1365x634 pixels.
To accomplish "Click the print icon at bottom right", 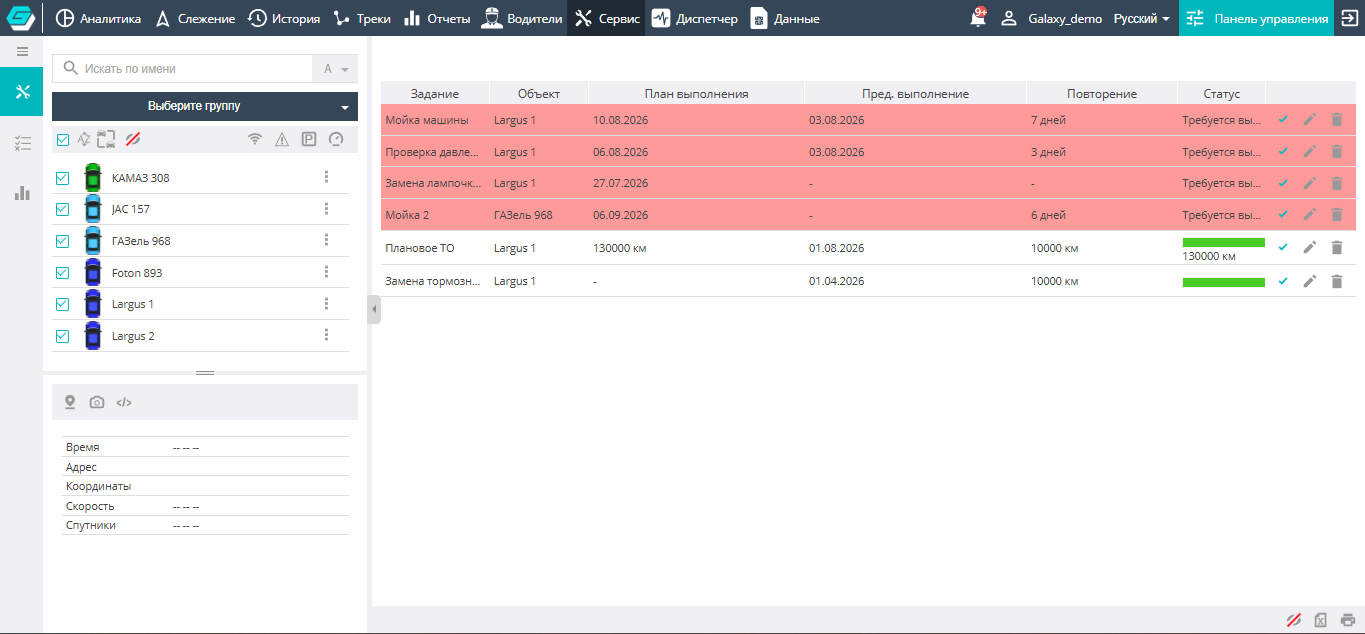I will 1348,620.
